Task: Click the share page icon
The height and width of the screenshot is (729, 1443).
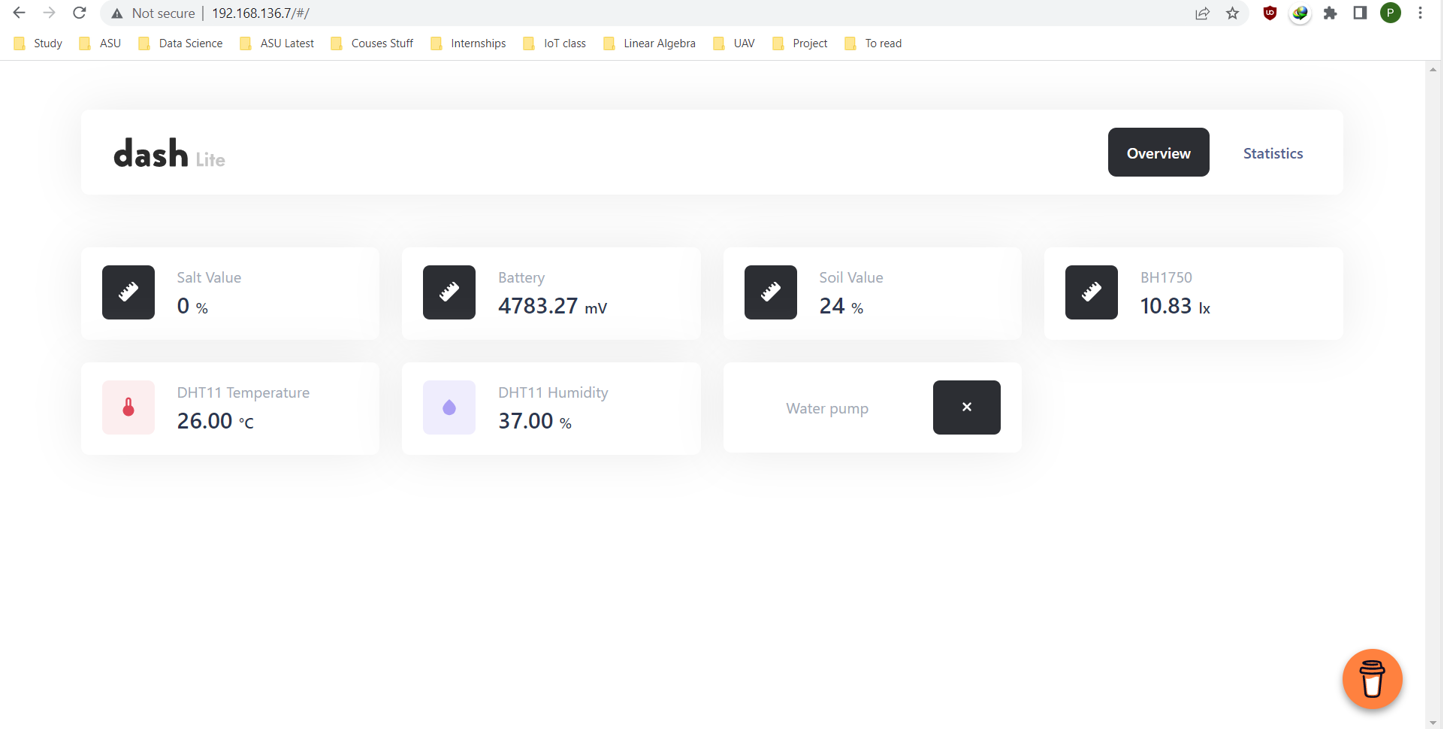Action: click(x=1202, y=14)
